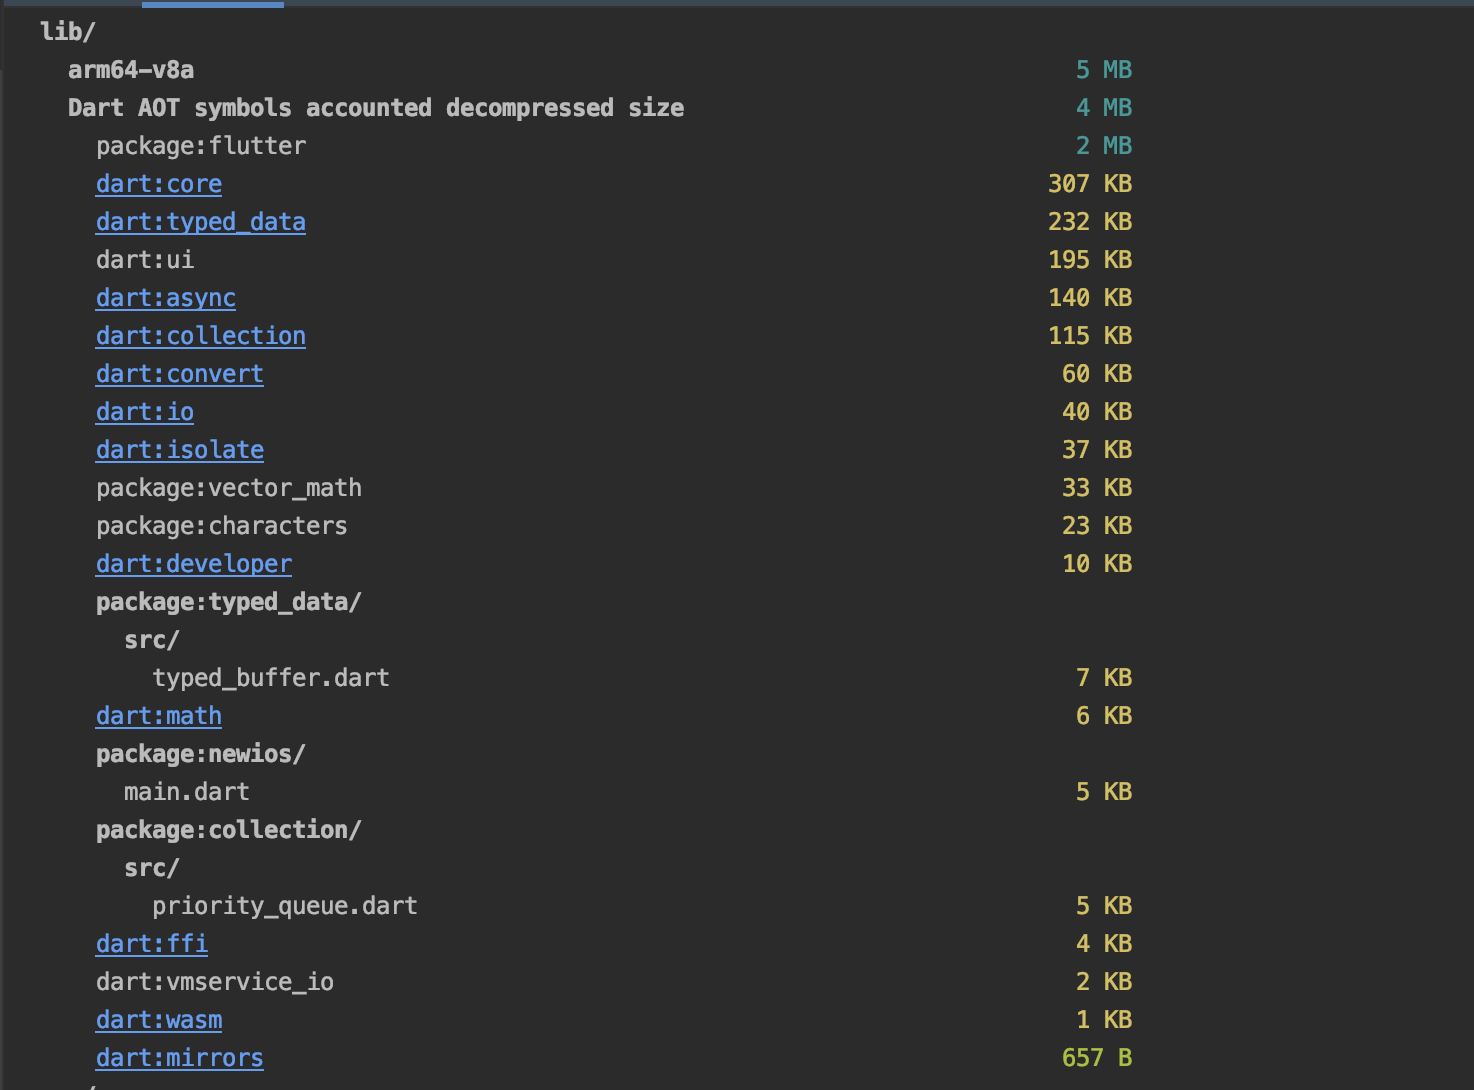Open the dart:ffi hyperlink
Image resolution: width=1474 pixels, height=1090 pixels.
point(151,943)
